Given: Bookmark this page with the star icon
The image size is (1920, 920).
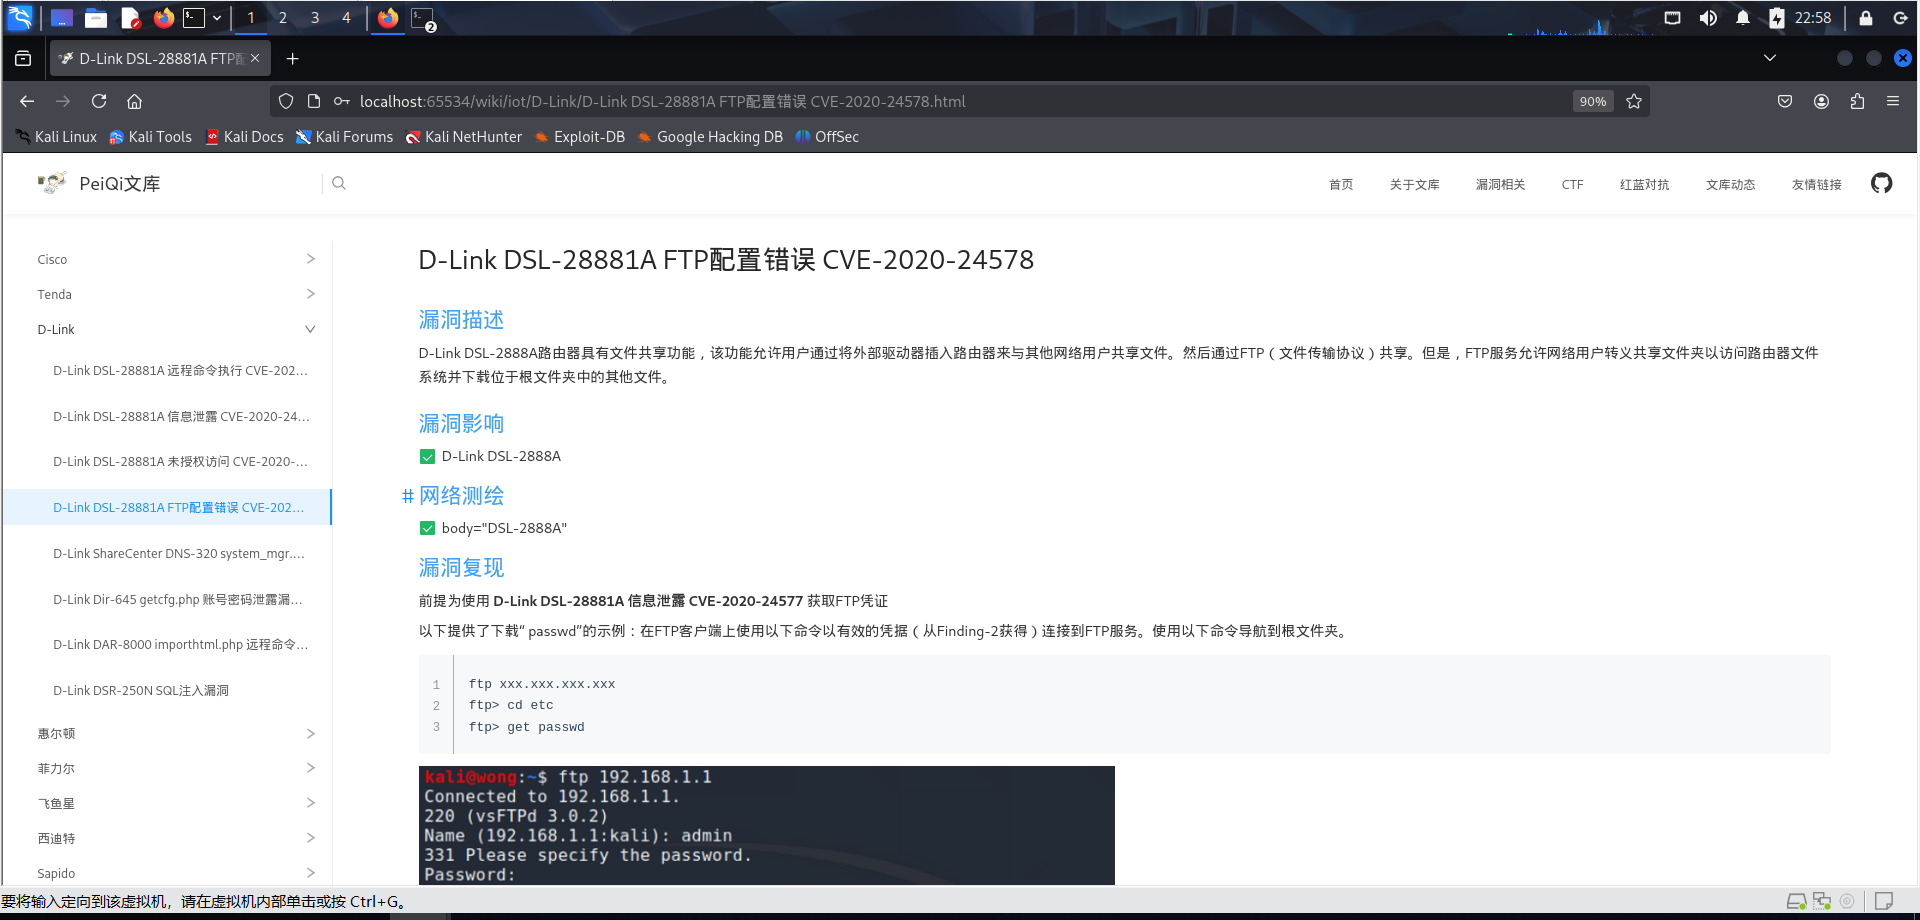Looking at the screenshot, I should pyautogui.click(x=1634, y=101).
